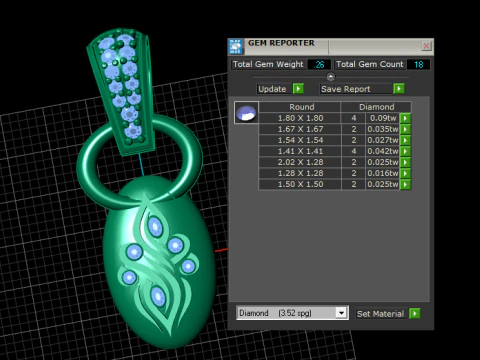Click the 0.027tw weight cell
480x360 pixels.
click(x=383, y=140)
